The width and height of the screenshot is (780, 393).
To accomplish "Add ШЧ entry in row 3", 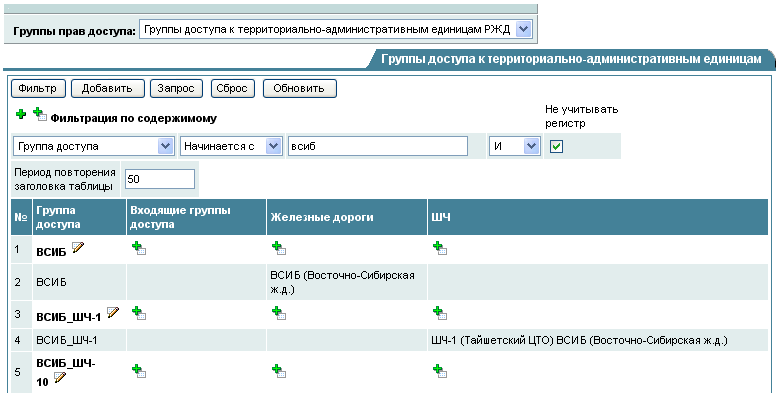I will (x=440, y=313).
